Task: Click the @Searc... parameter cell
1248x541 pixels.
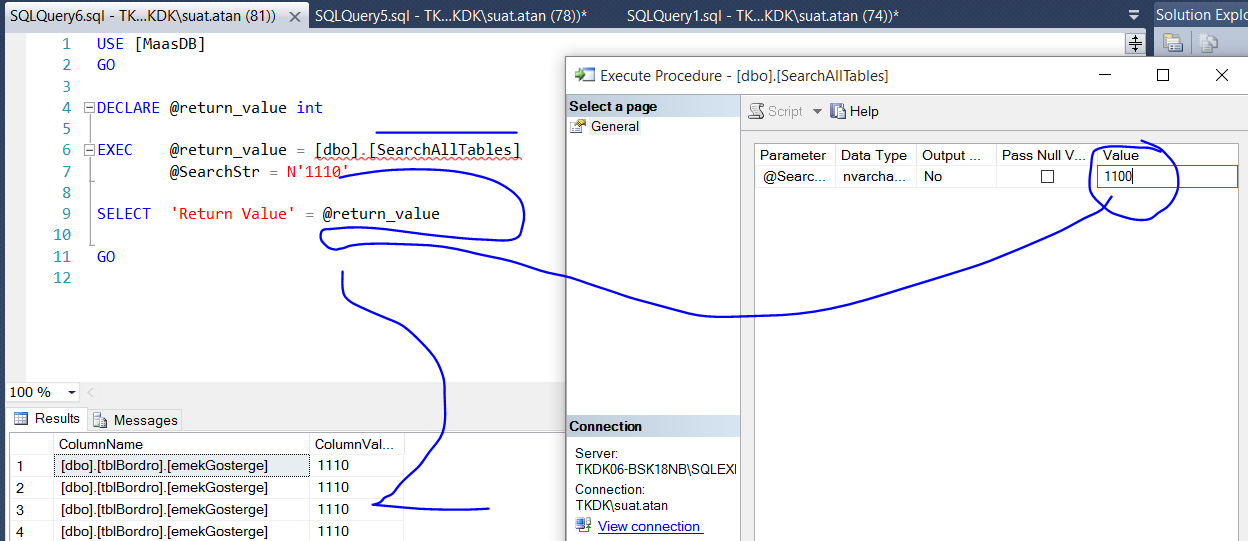Action: [x=794, y=177]
